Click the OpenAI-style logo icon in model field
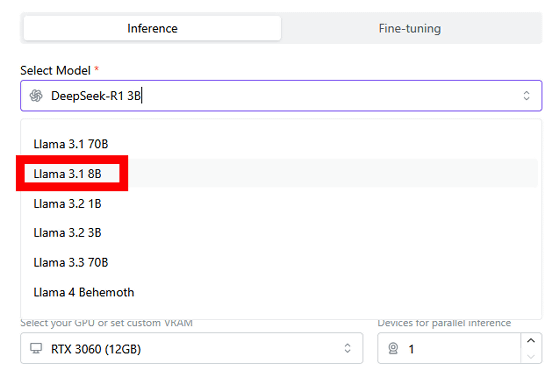This screenshot has height=378, width=560. (x=36, y=96)
